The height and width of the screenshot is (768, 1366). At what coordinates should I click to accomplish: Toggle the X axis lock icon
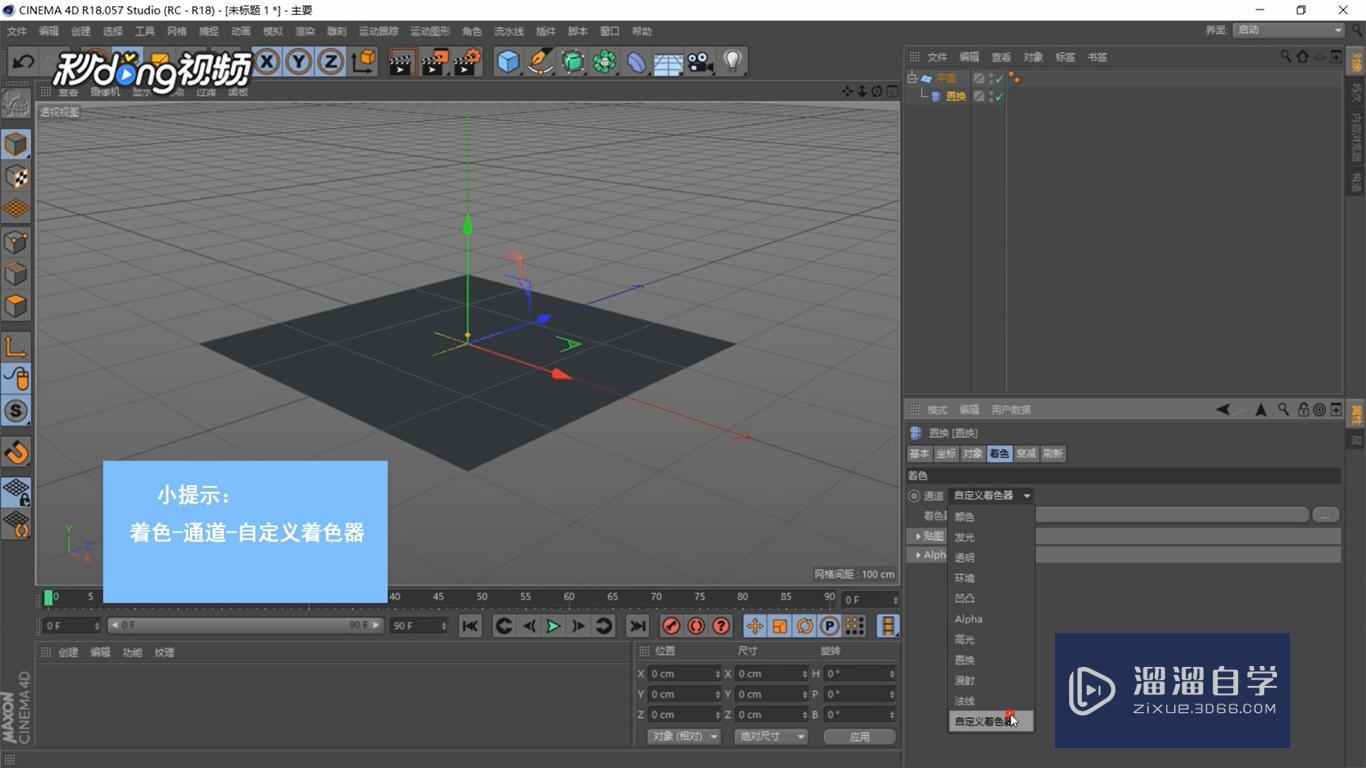266,62
